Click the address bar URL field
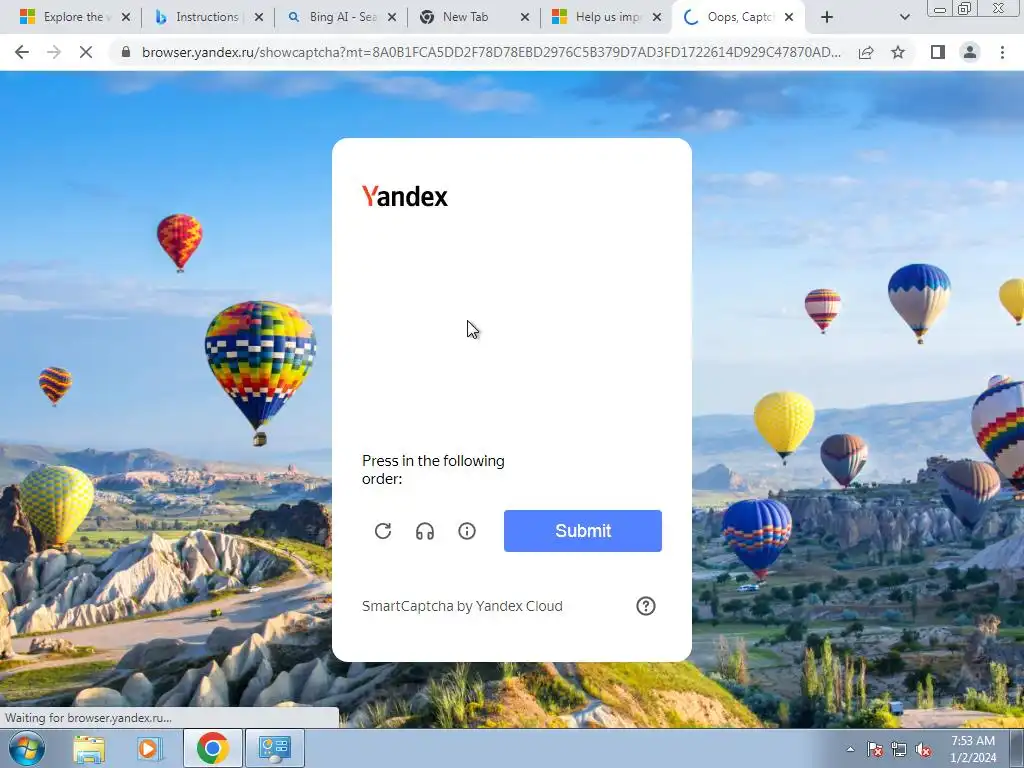This screenshot has width=1024, height=768. click(490, 52)
